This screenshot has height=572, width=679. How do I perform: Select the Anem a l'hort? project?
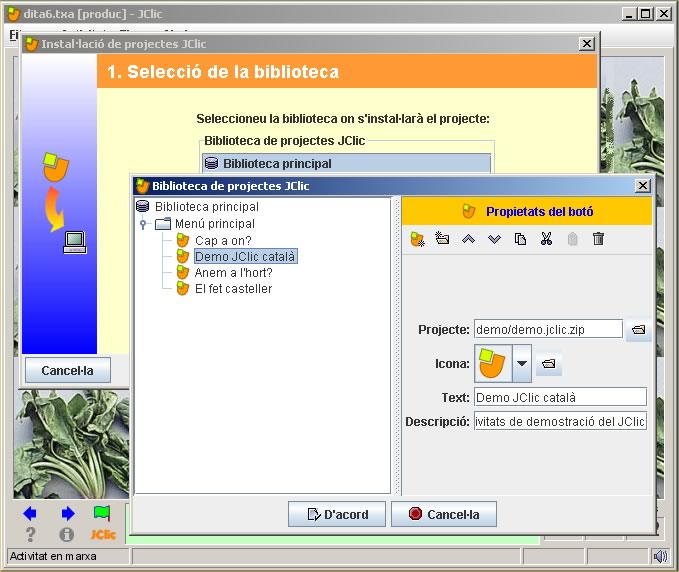(233, 273)
